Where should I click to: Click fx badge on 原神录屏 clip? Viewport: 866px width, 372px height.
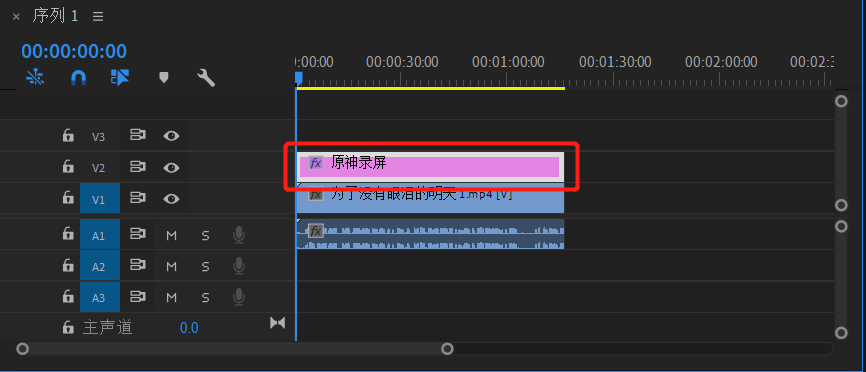(x=315, y=163)
